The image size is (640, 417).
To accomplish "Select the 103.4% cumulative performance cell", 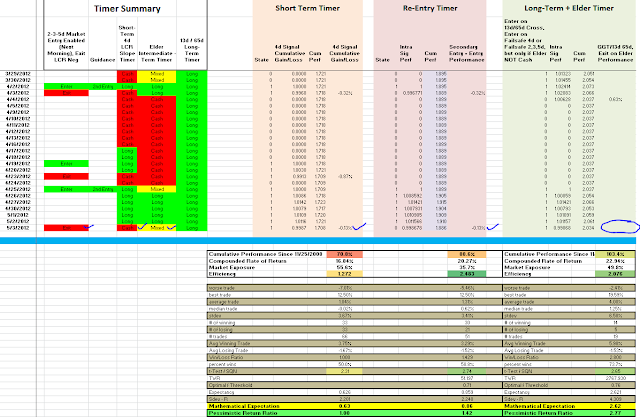I will click(x=615, y=254).
